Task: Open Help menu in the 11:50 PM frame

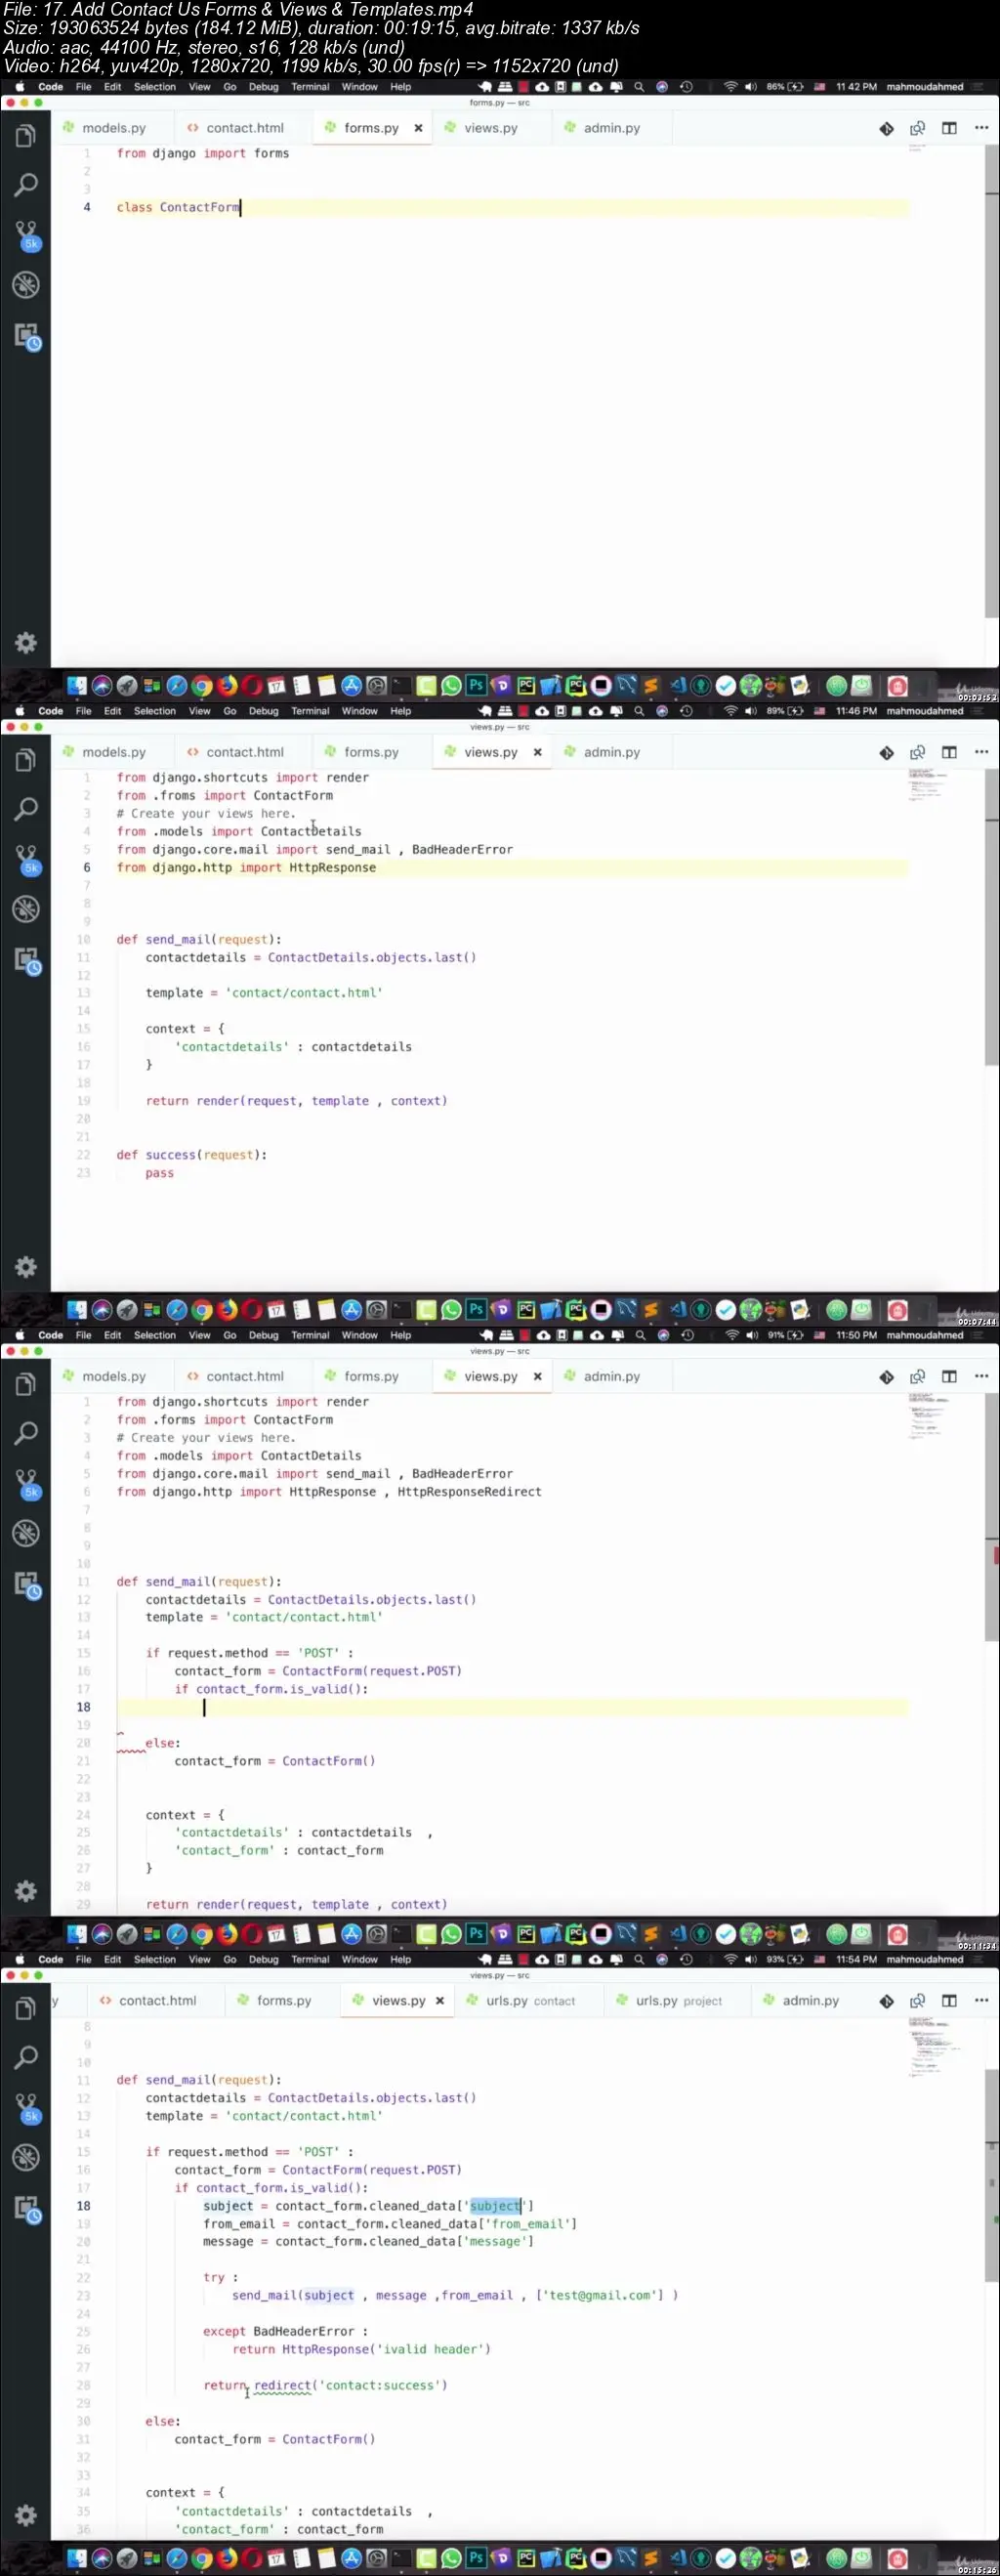Action: tap(400, 1335)
